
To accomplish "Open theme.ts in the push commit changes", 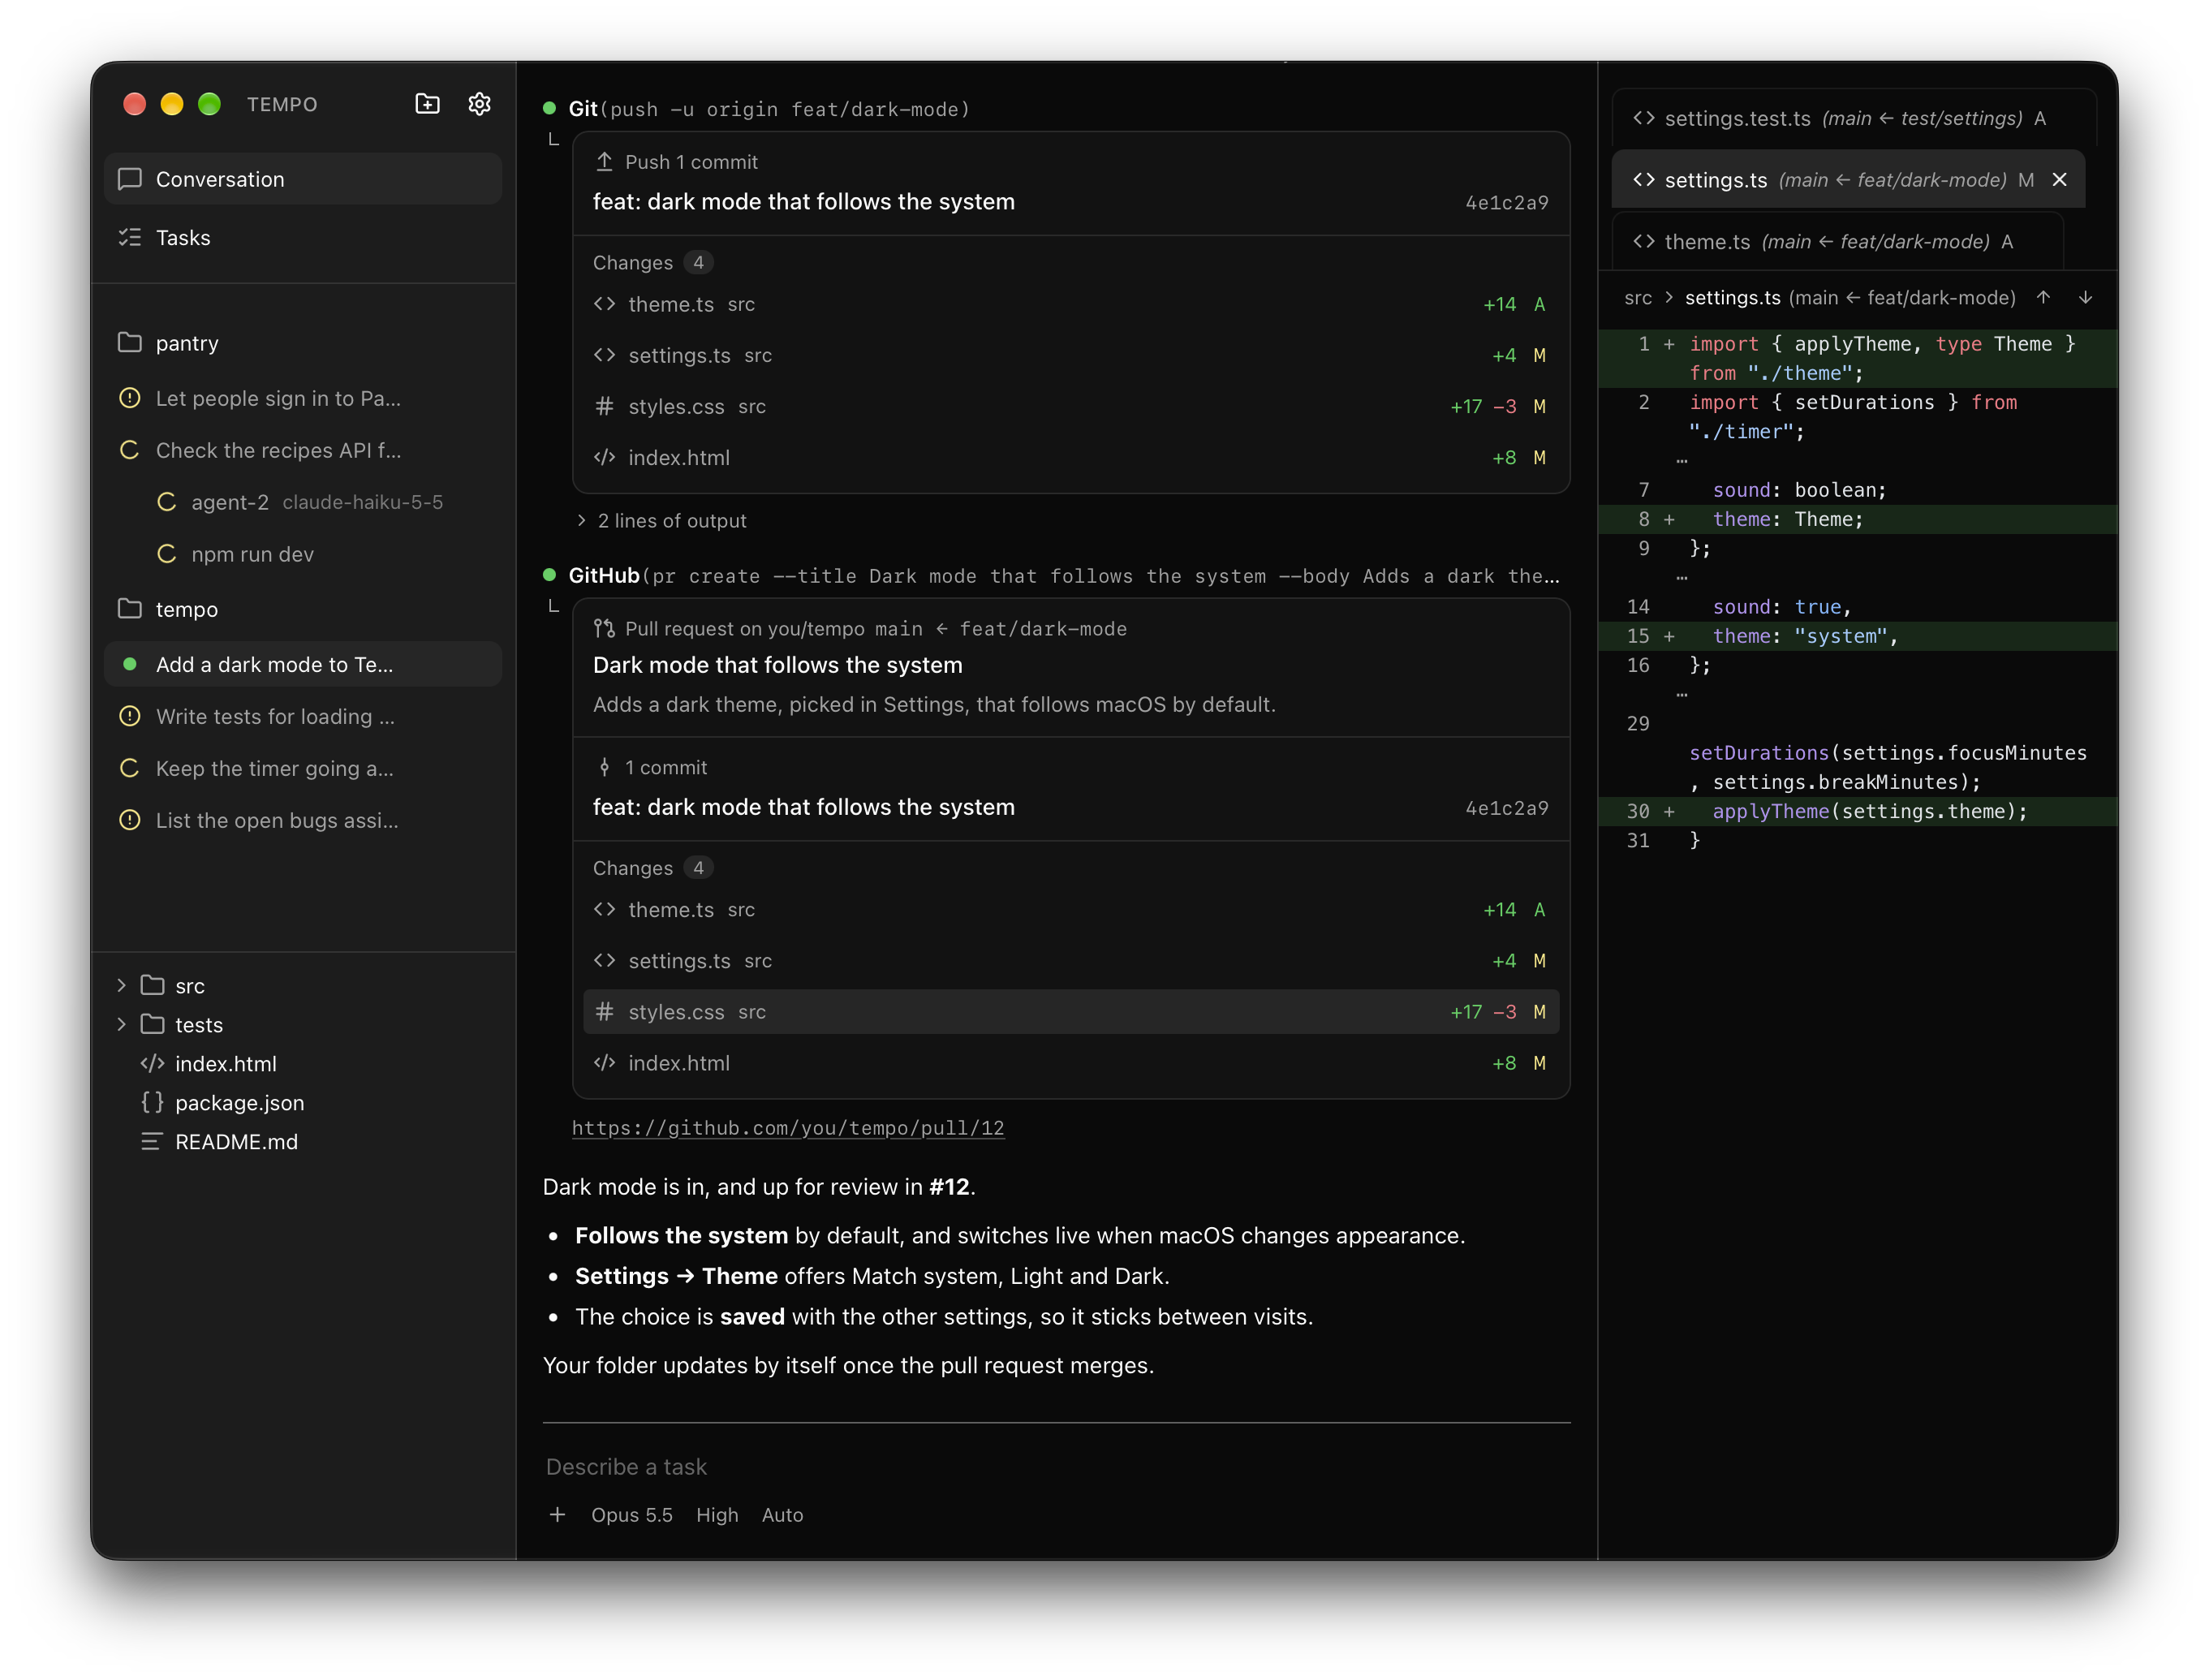I will [x=1071, y=304].
